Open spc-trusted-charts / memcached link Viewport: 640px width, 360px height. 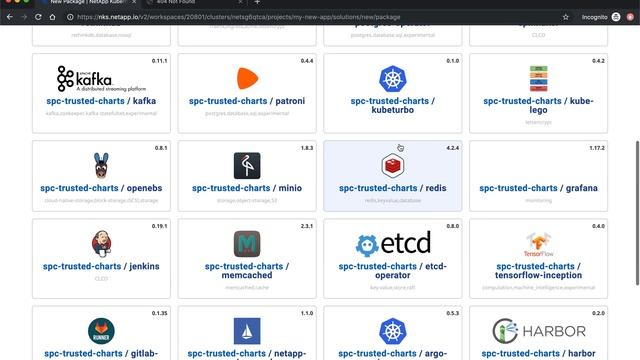click(x=247, y=271)
